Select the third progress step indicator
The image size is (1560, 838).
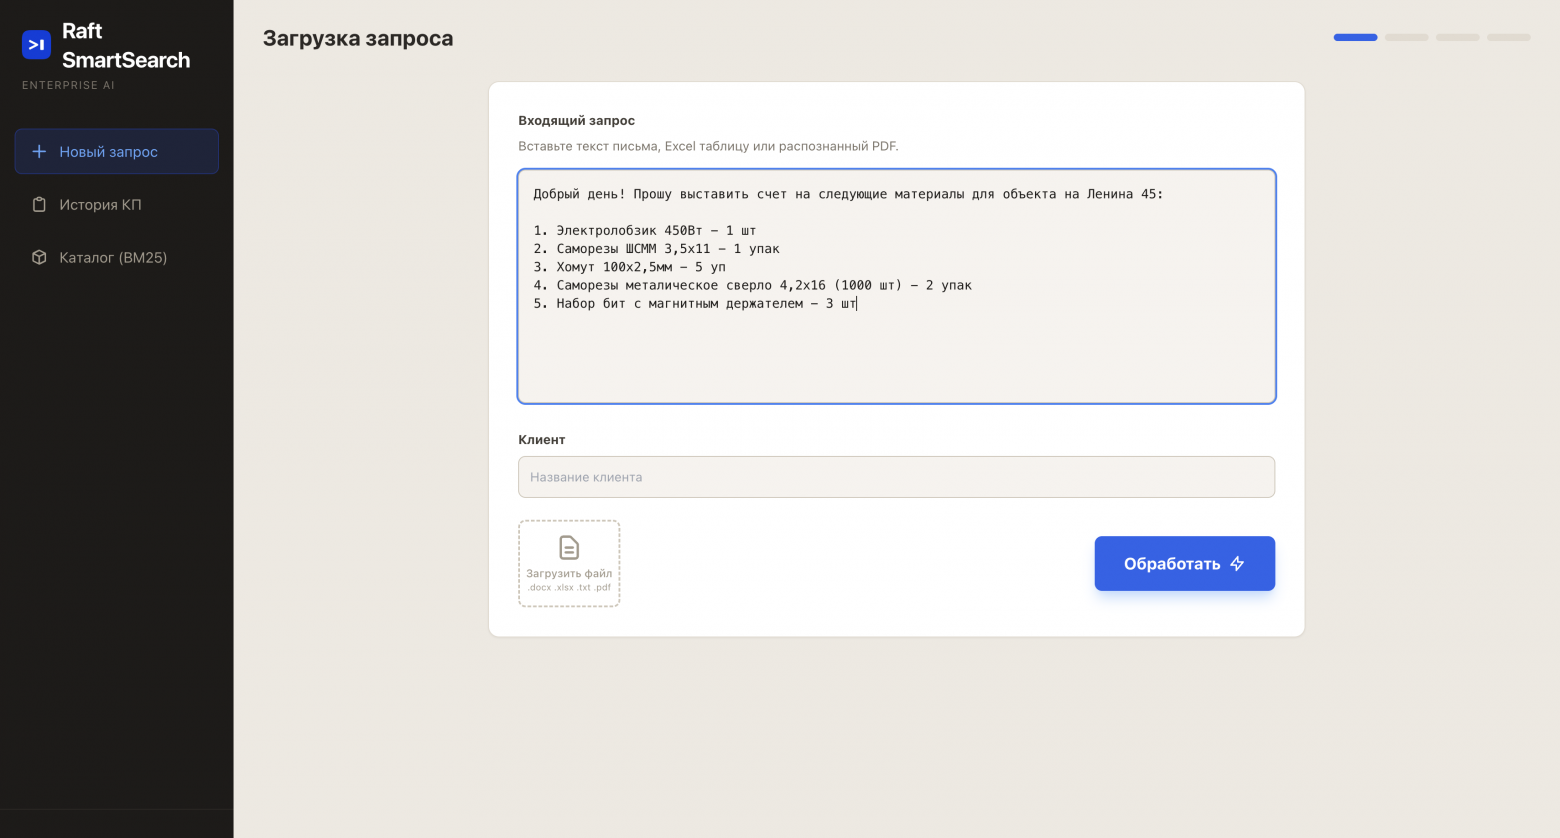pos(1457,37)
